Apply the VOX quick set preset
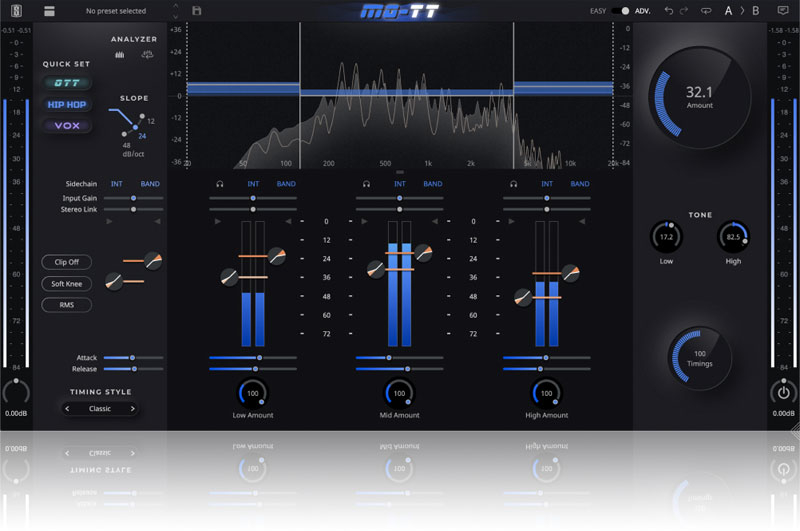800x531 pixels. (66, 126)
